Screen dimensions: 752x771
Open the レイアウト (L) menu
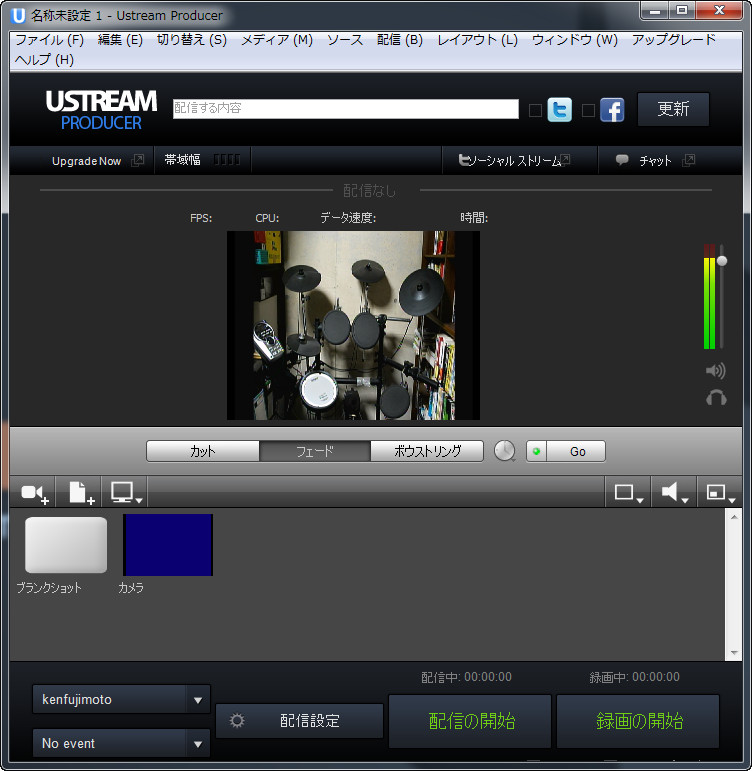pos(478,40)
